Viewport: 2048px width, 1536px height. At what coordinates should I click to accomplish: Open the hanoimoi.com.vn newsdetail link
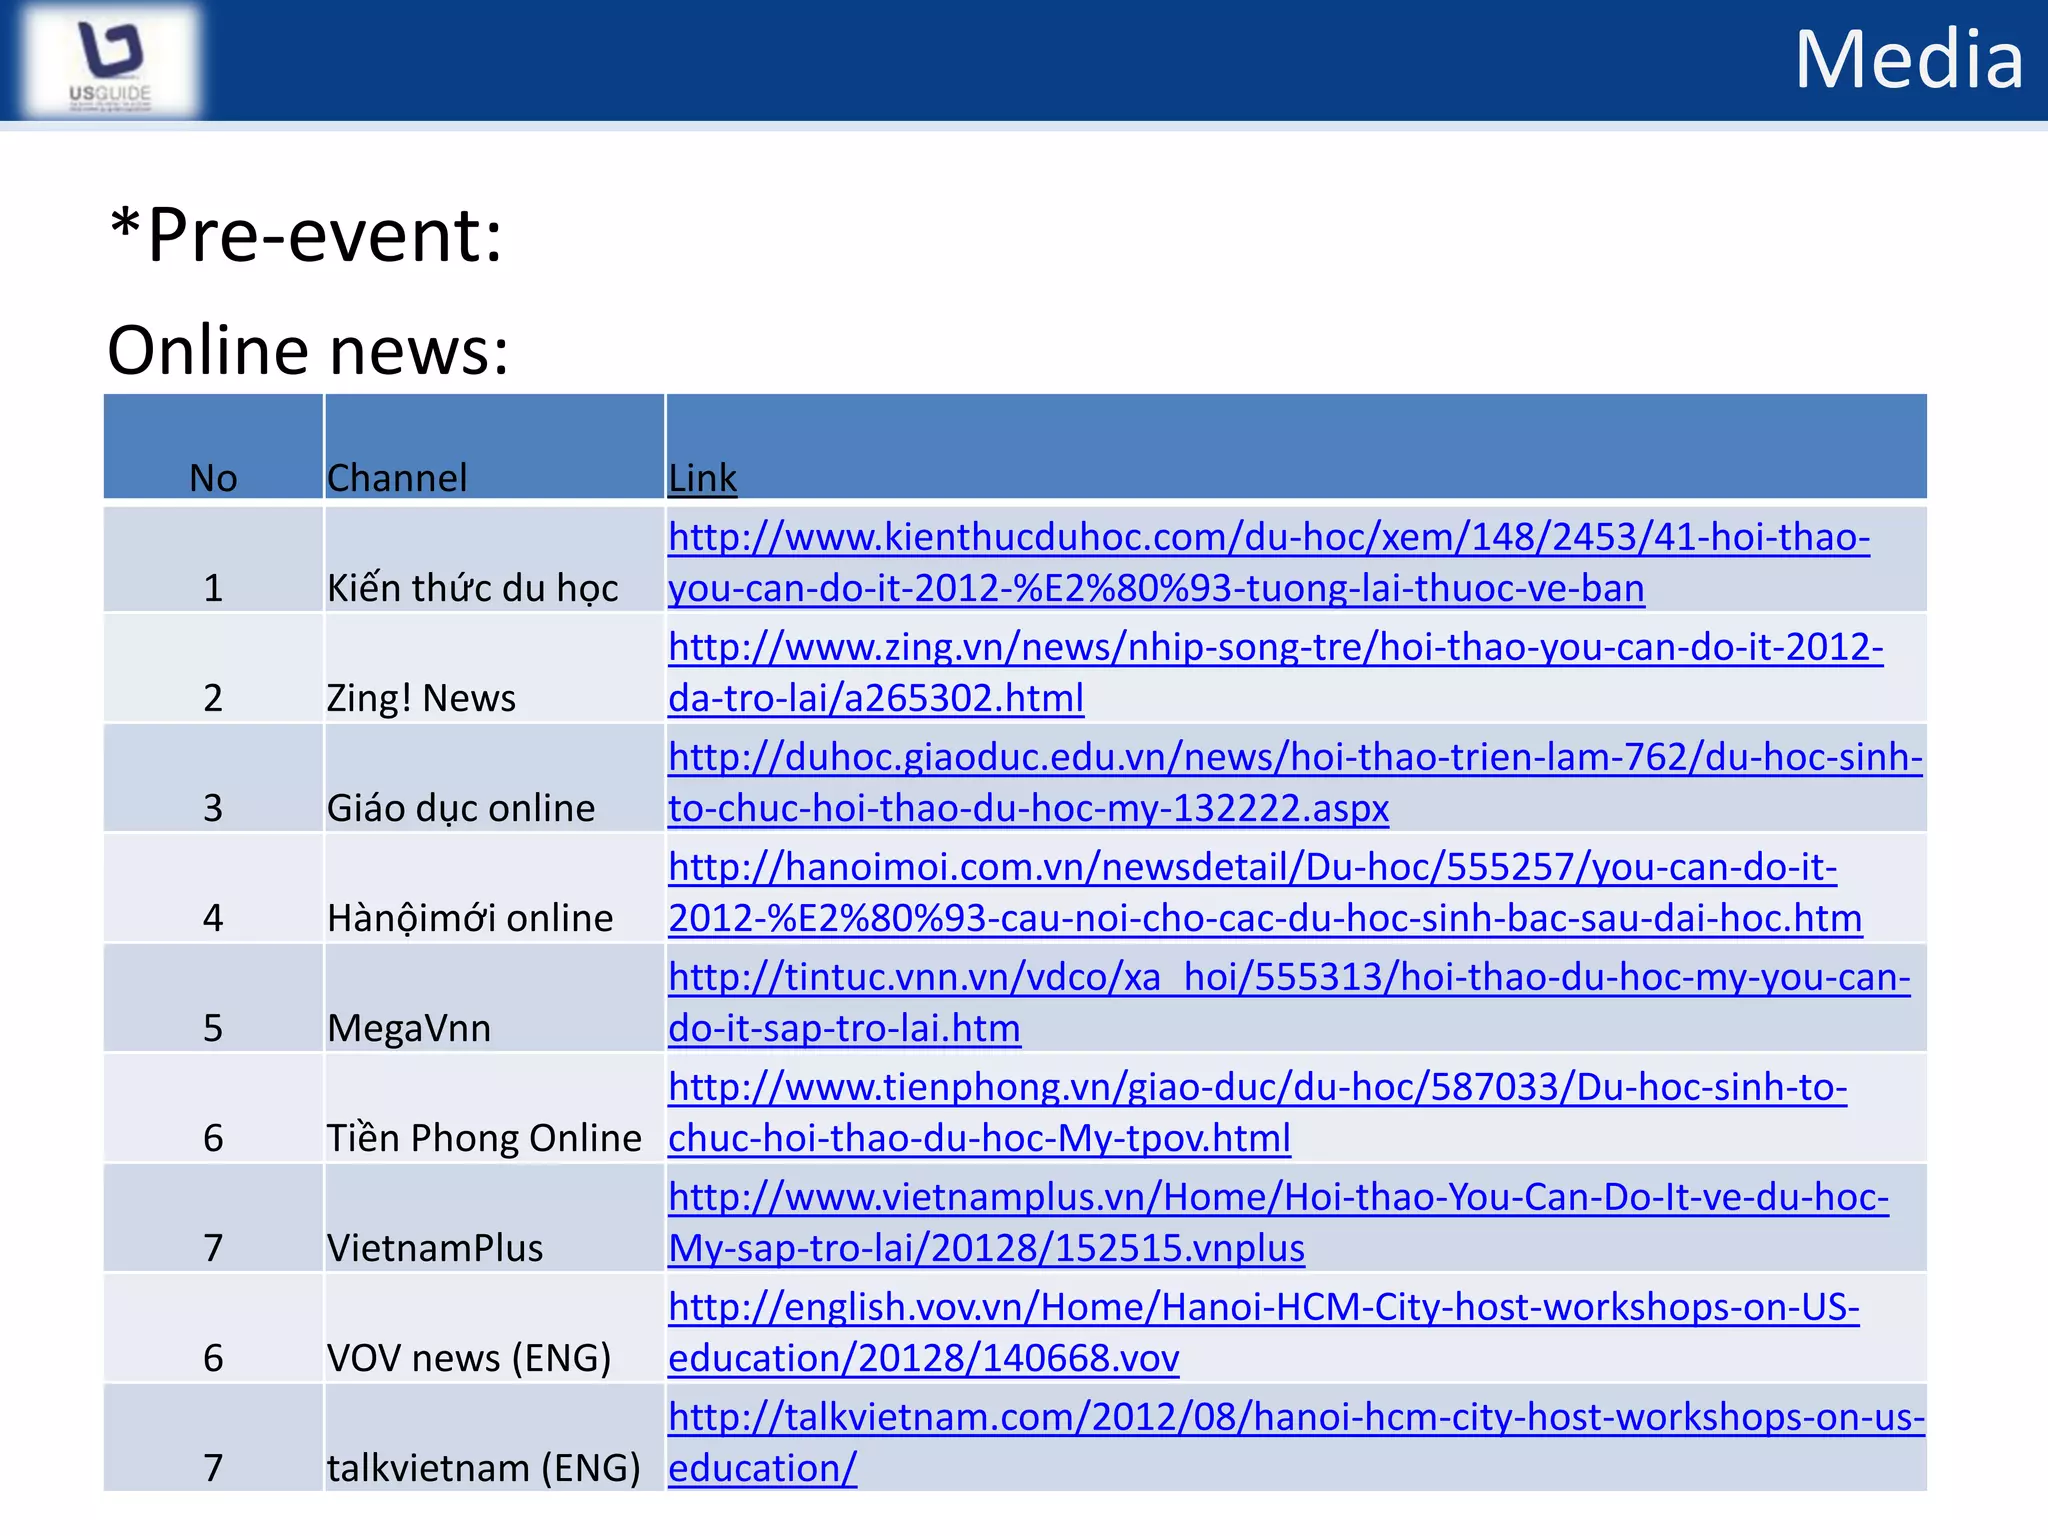(1252, 868)
